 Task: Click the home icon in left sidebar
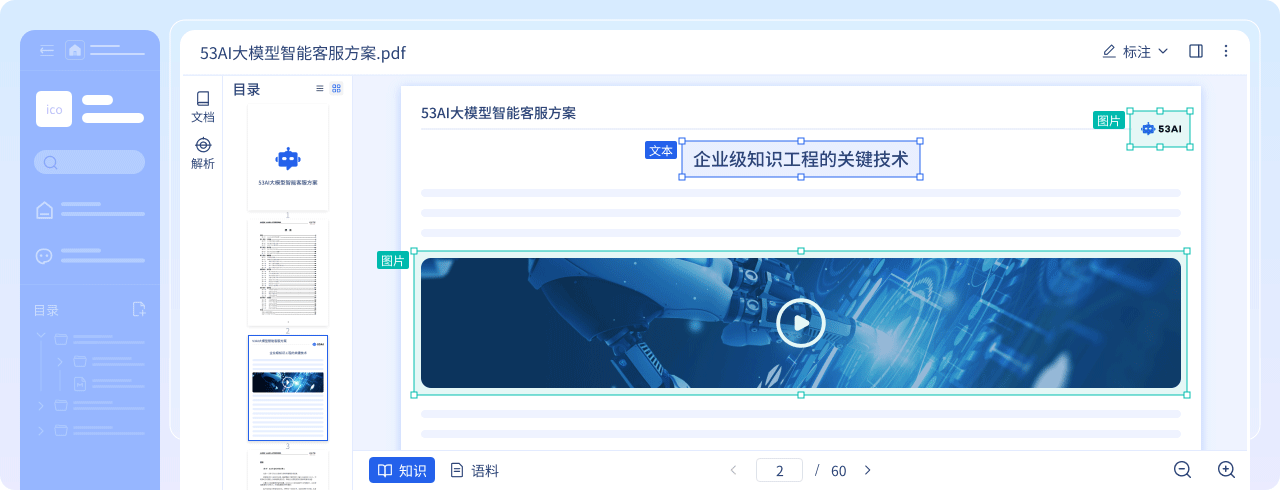(75, 50)
